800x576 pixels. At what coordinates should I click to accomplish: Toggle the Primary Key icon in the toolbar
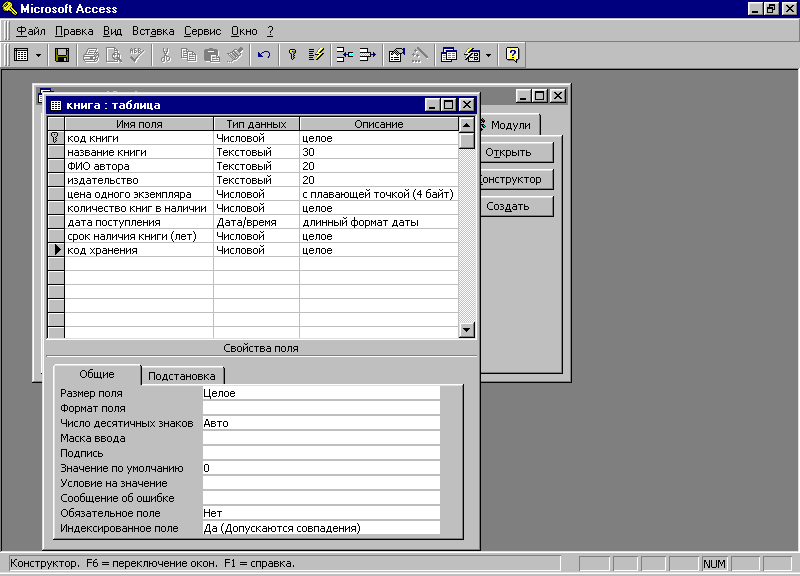292,55
